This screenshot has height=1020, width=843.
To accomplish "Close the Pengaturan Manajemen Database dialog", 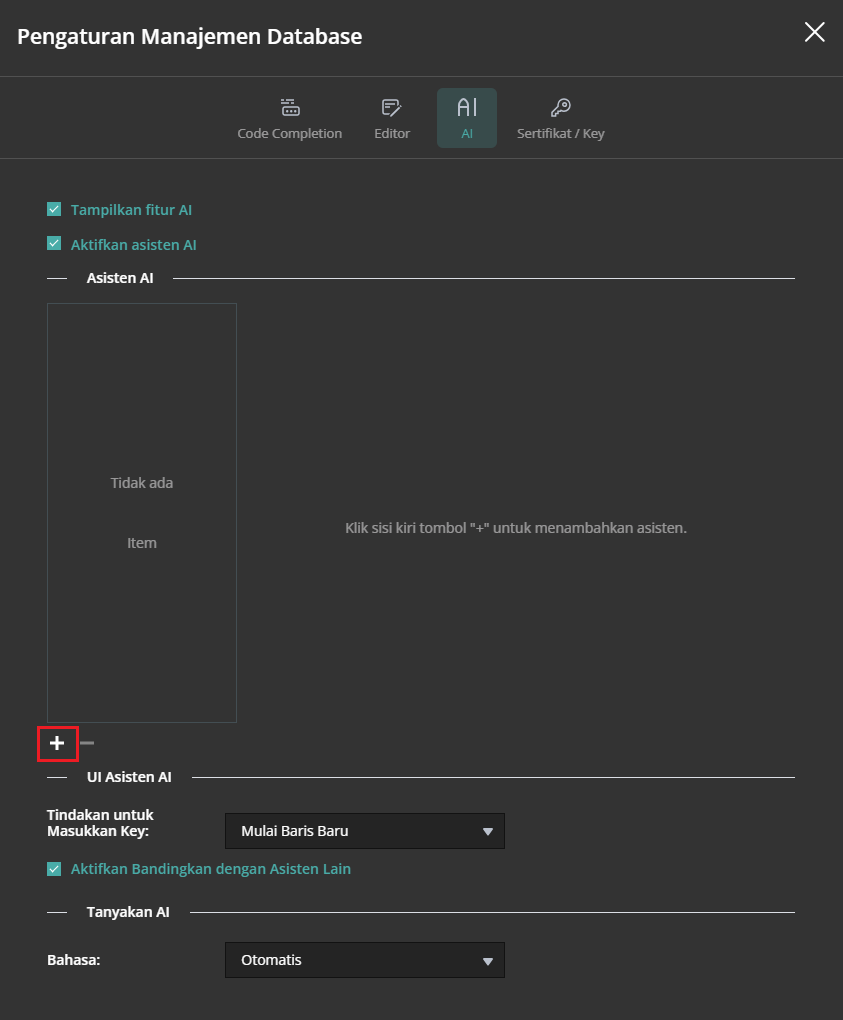I will coord(814,32).
